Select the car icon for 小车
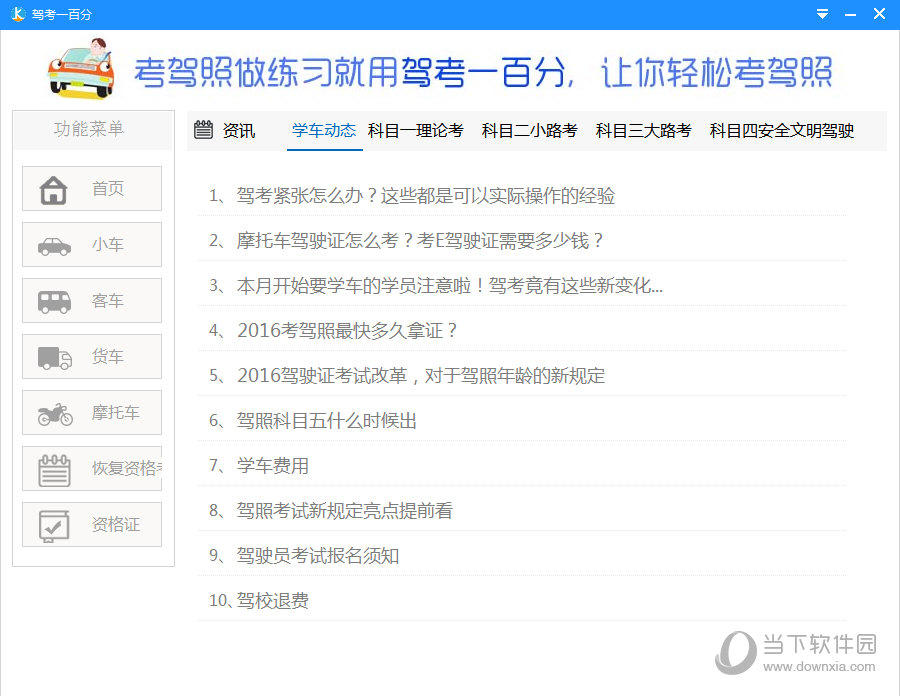This screenshot has height=696, width=900. 55,247
